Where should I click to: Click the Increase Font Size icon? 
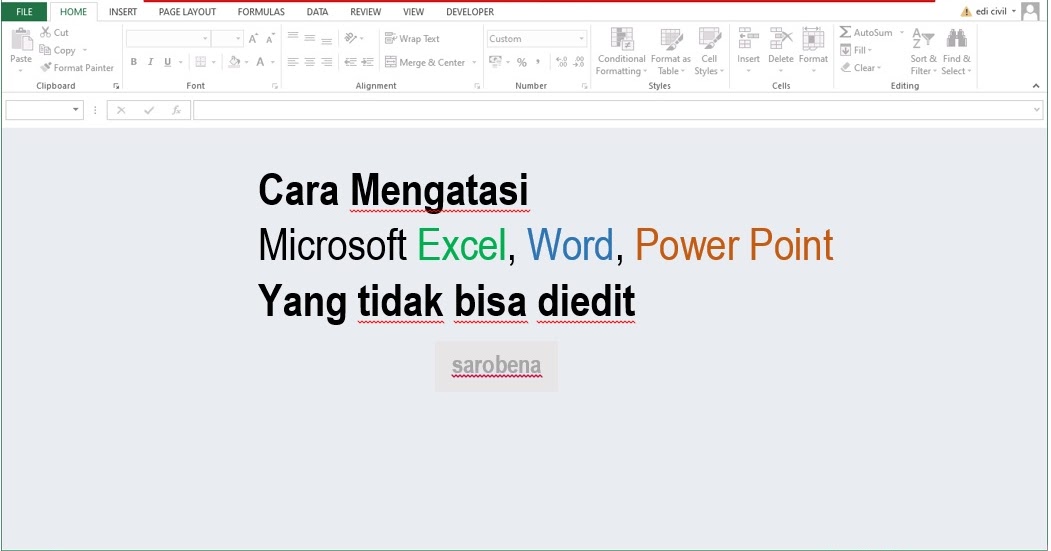253,39
